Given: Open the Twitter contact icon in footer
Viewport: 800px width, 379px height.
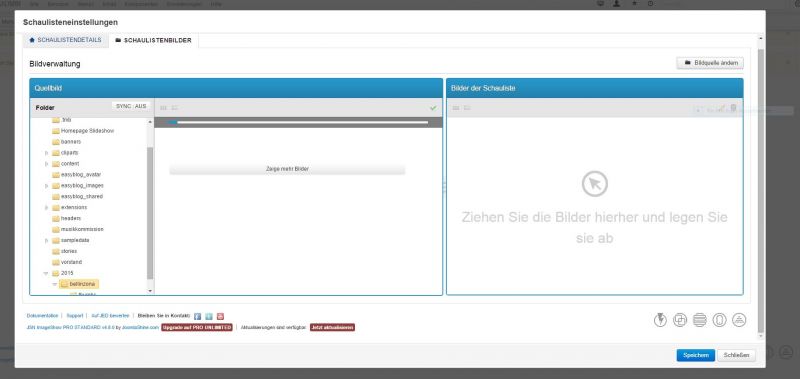Looking at the screenshot, I should (x=209, y=316).
